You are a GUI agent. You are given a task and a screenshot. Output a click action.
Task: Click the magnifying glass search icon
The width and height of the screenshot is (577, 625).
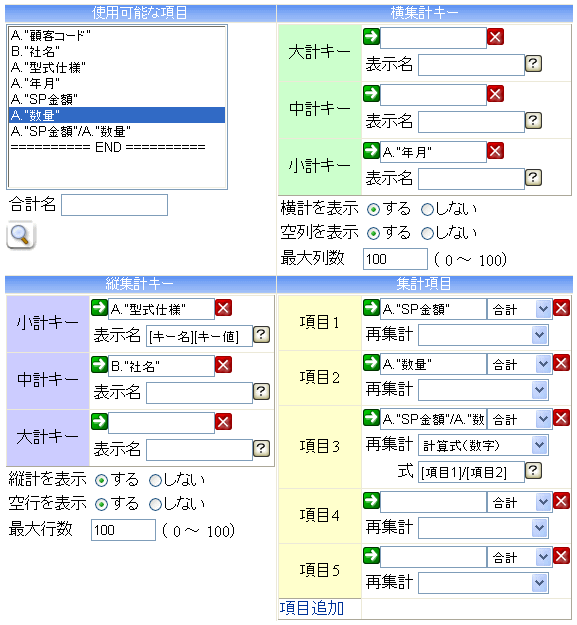point(21,236)
